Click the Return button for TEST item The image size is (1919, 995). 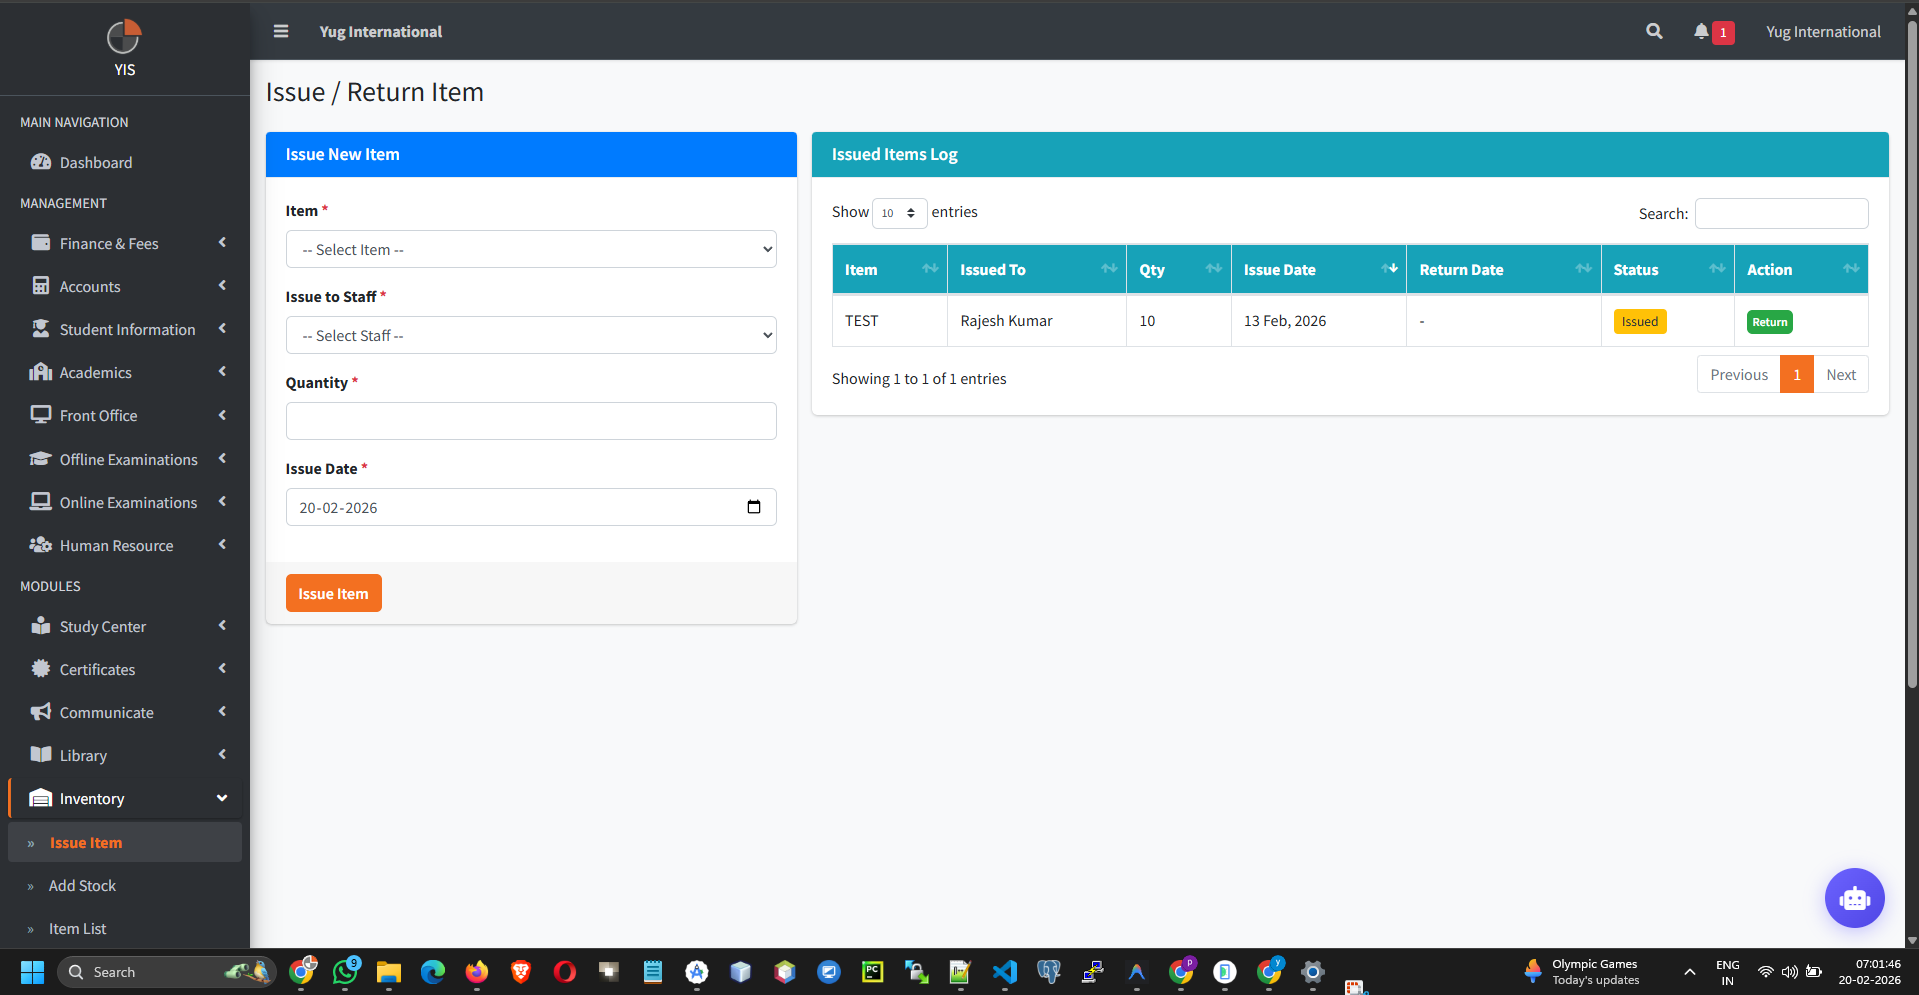click(1769, 321)
